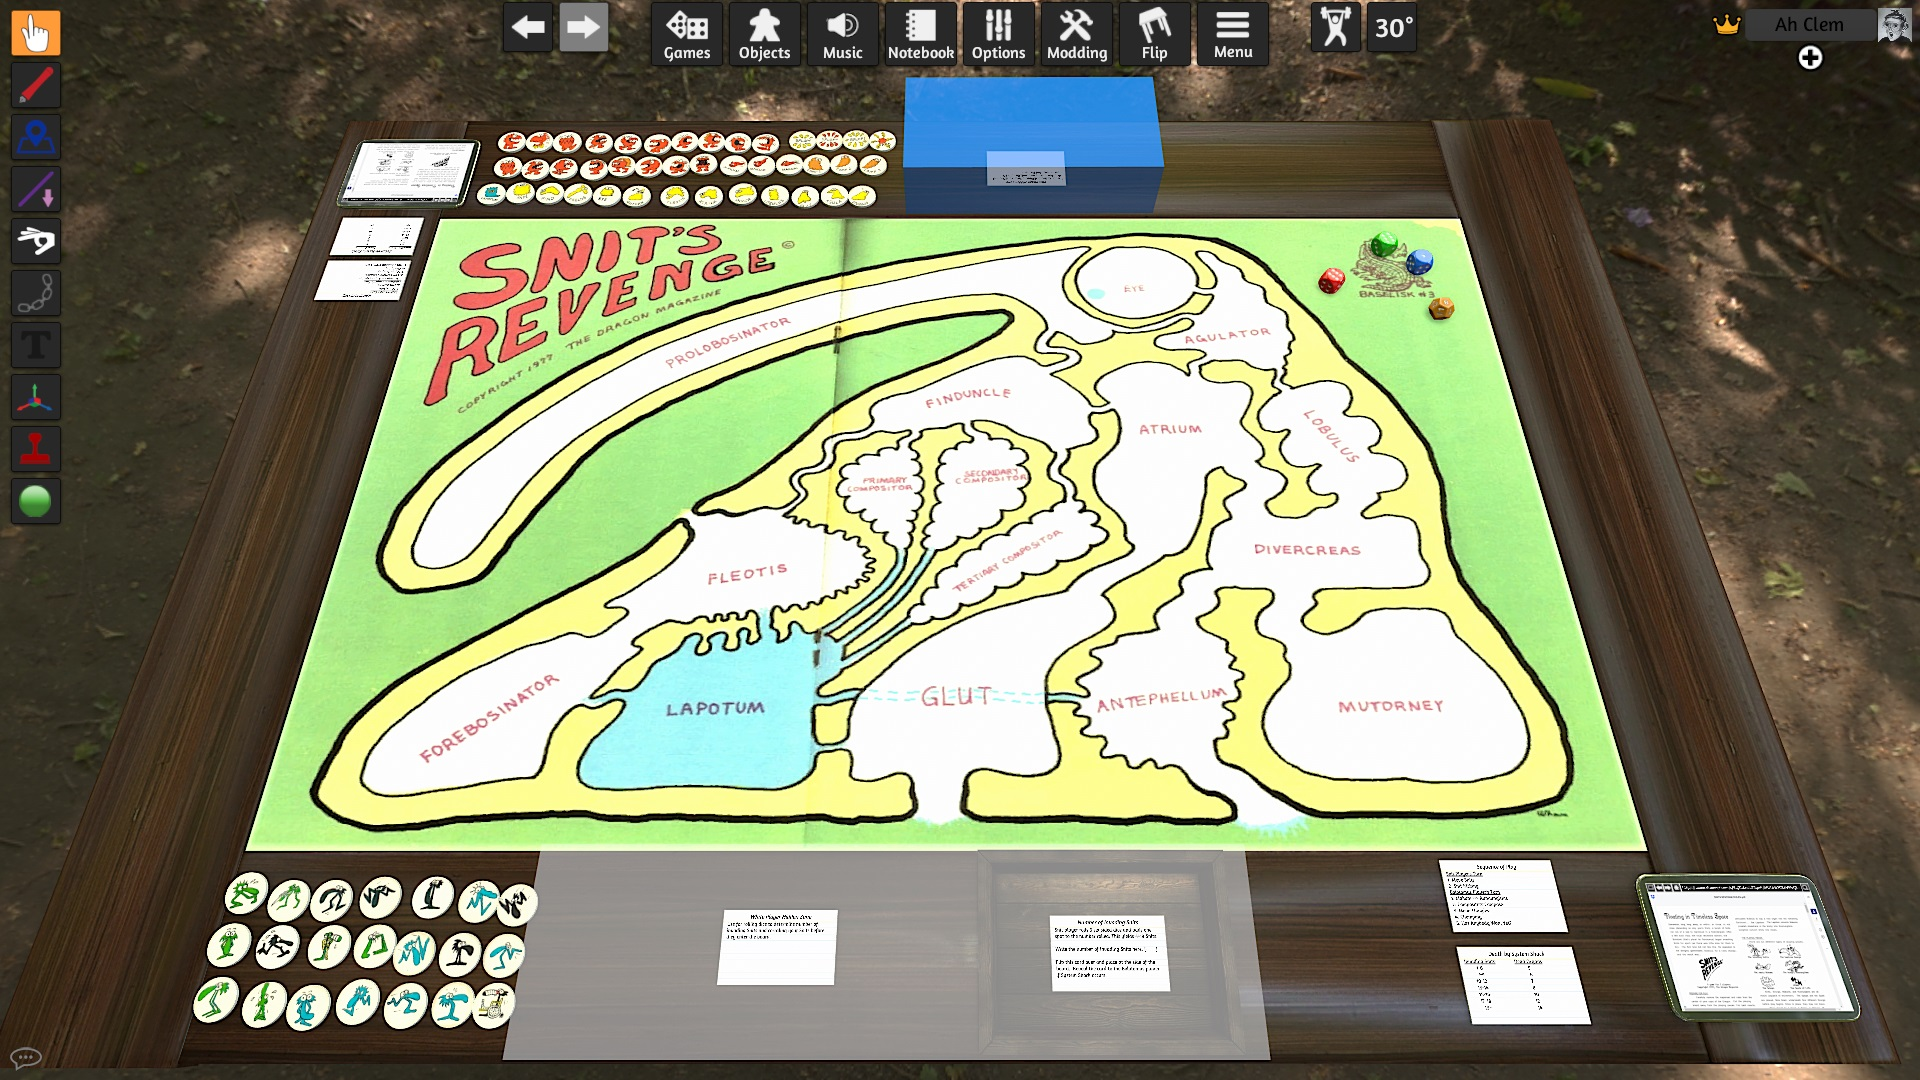Viewport: 1920px width, 1080px height.
Task: Expand the Options menu
Action: (x=998, y=35)
